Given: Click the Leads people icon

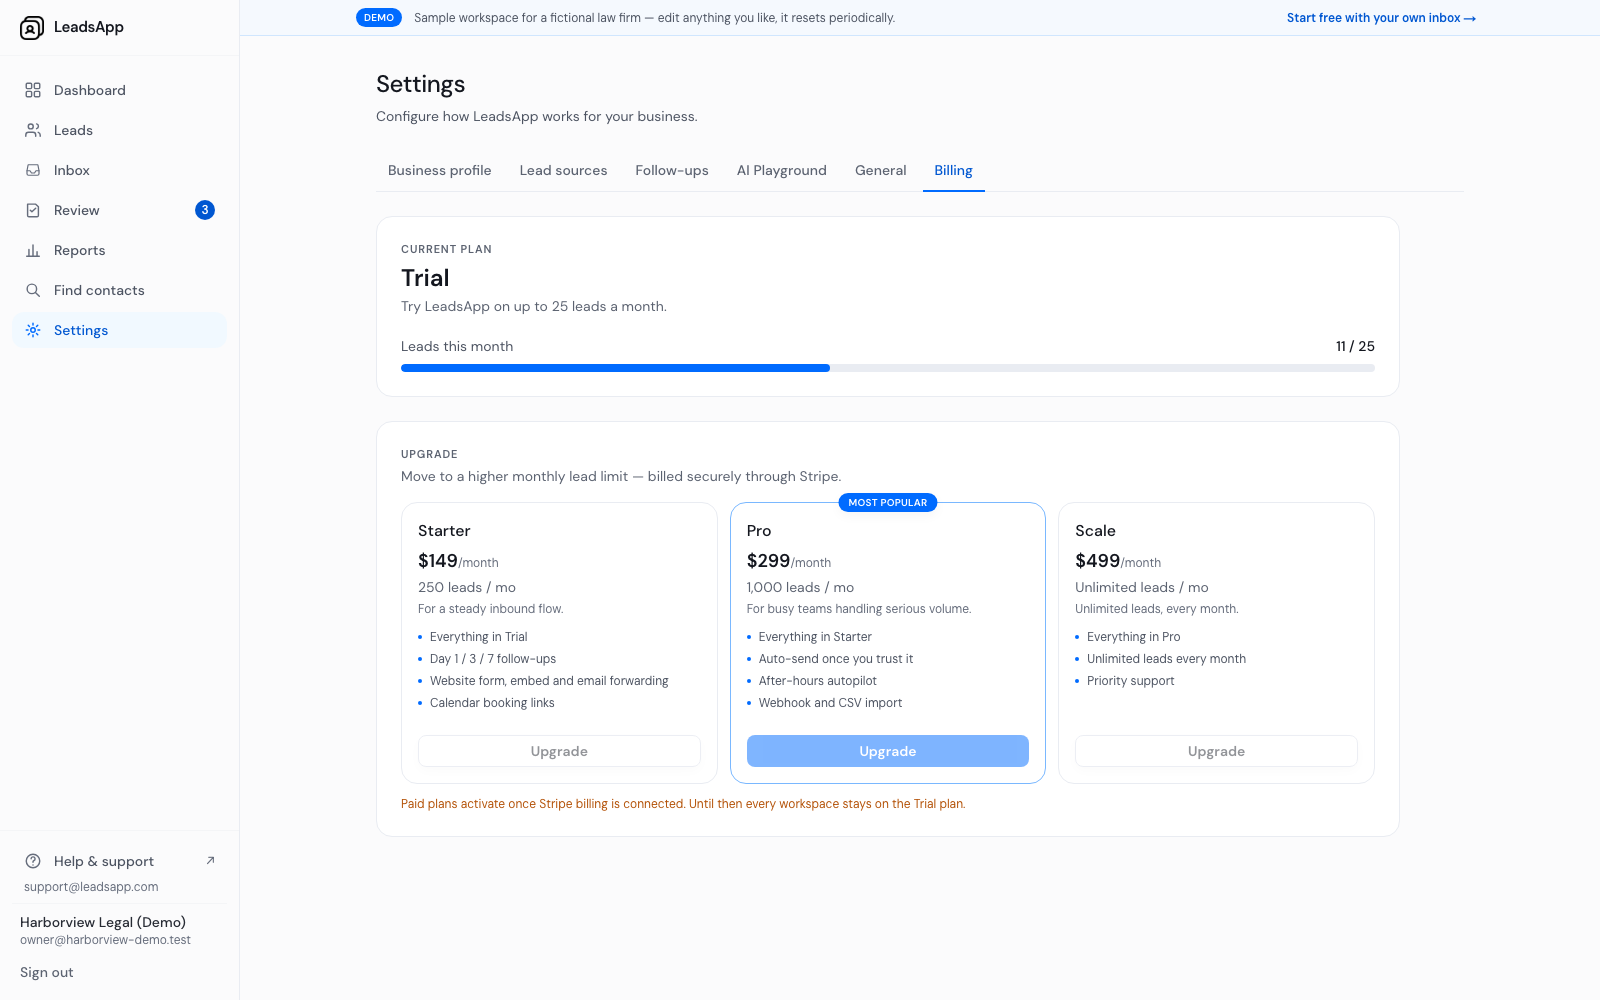Looking at the screenshot, I should (33, 130).
